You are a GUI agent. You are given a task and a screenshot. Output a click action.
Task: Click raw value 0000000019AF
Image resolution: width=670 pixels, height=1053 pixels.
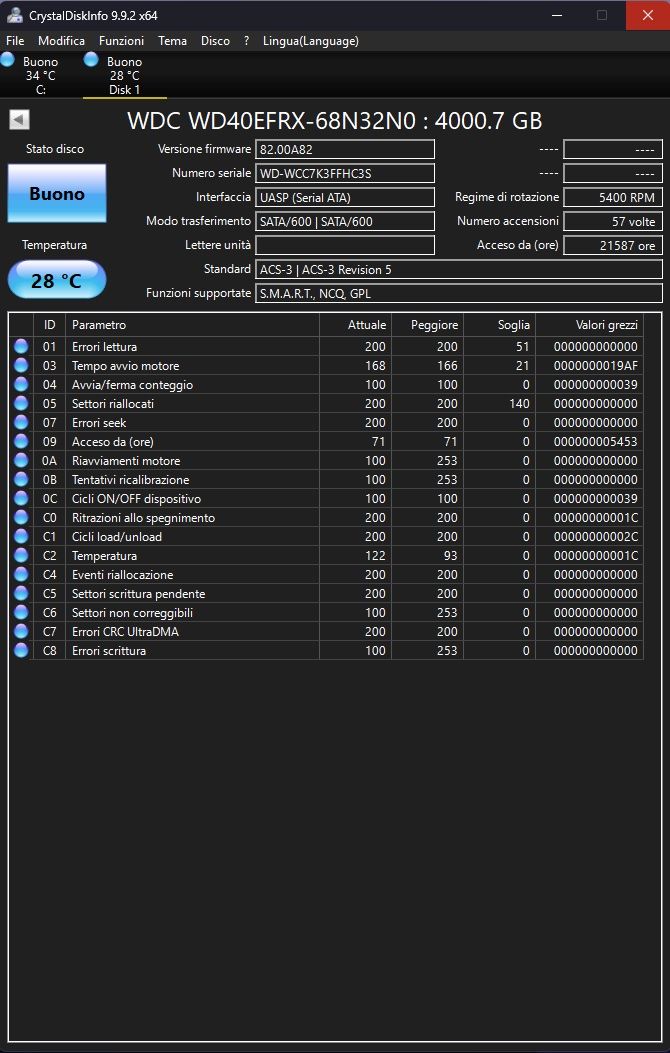pyautogui.click(x=595, y=365)
